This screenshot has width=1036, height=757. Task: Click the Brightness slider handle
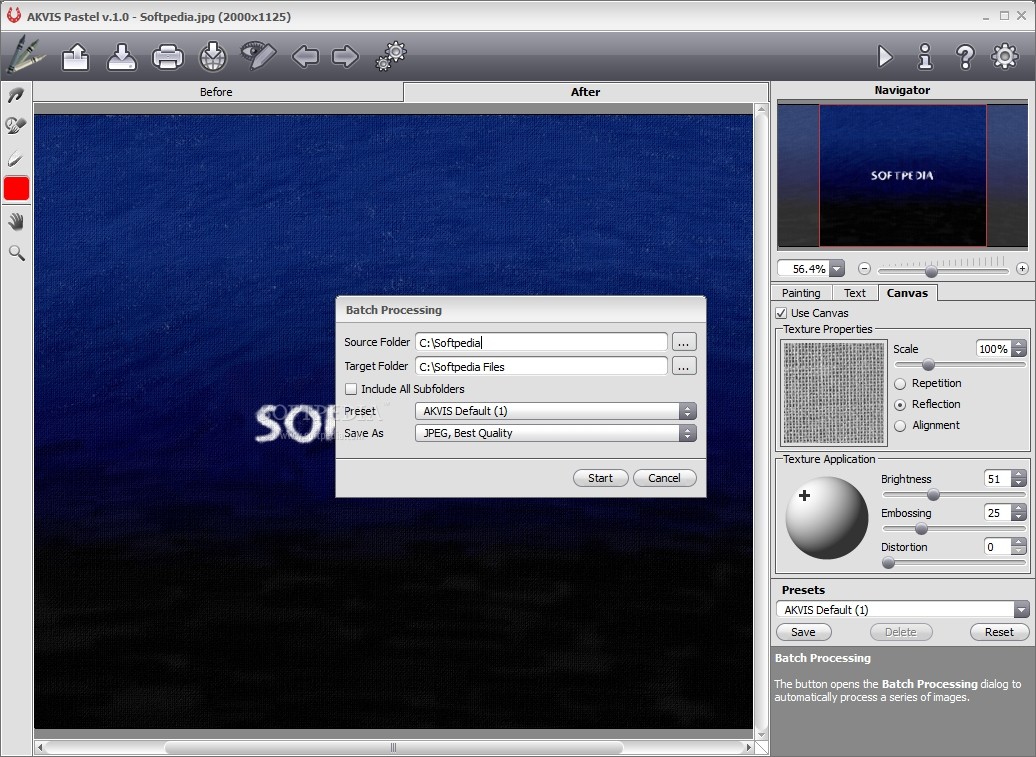click(x=933, y=495)
